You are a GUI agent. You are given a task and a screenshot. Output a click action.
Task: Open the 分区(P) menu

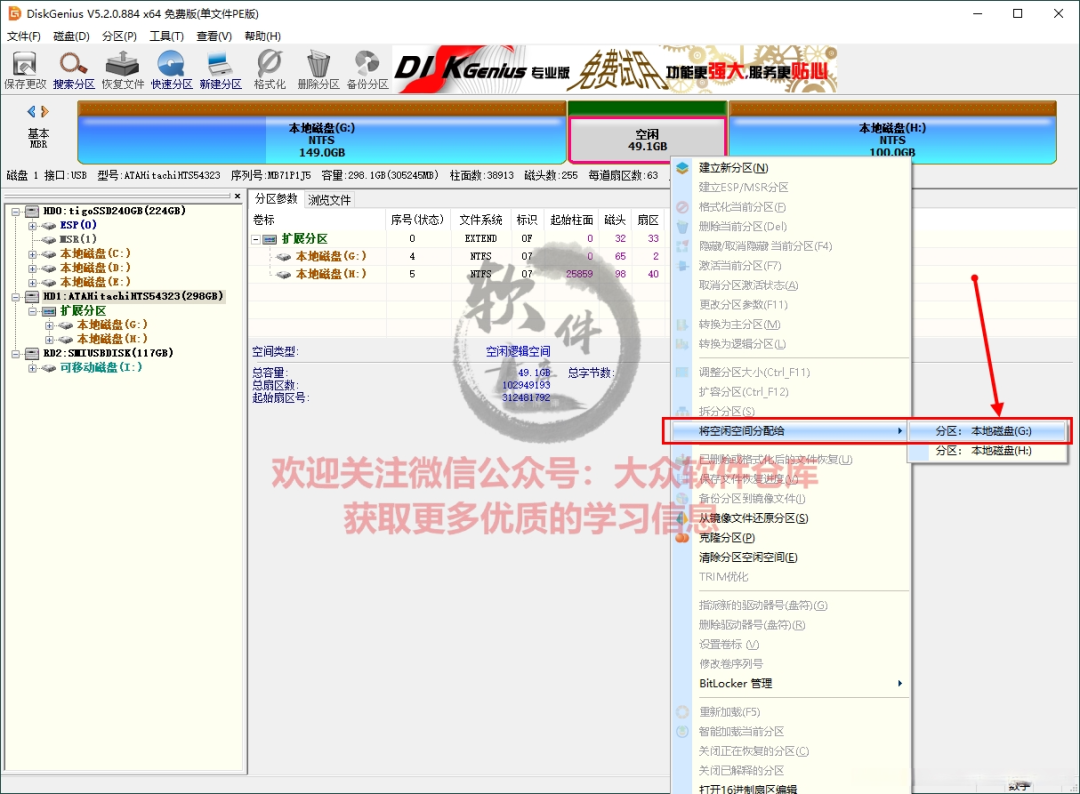(119, 36)
